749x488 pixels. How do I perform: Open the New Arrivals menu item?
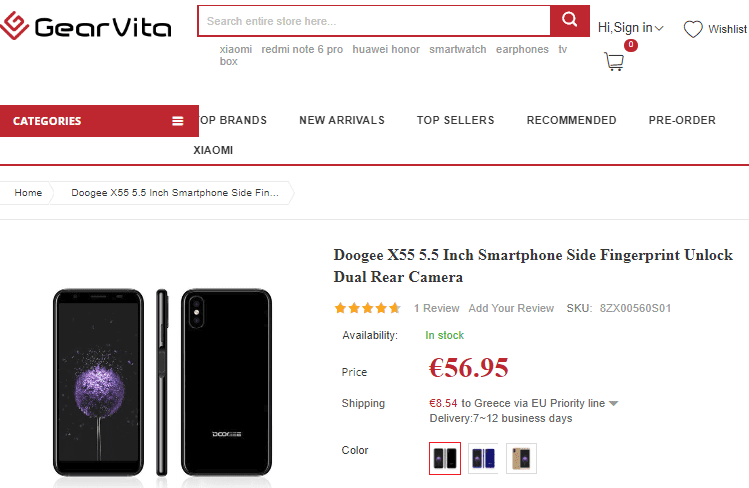[x=342, y=120]
